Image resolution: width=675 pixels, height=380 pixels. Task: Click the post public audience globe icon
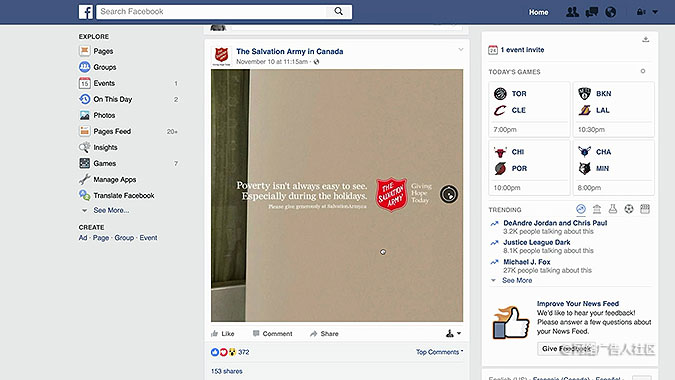coord(316,62)
